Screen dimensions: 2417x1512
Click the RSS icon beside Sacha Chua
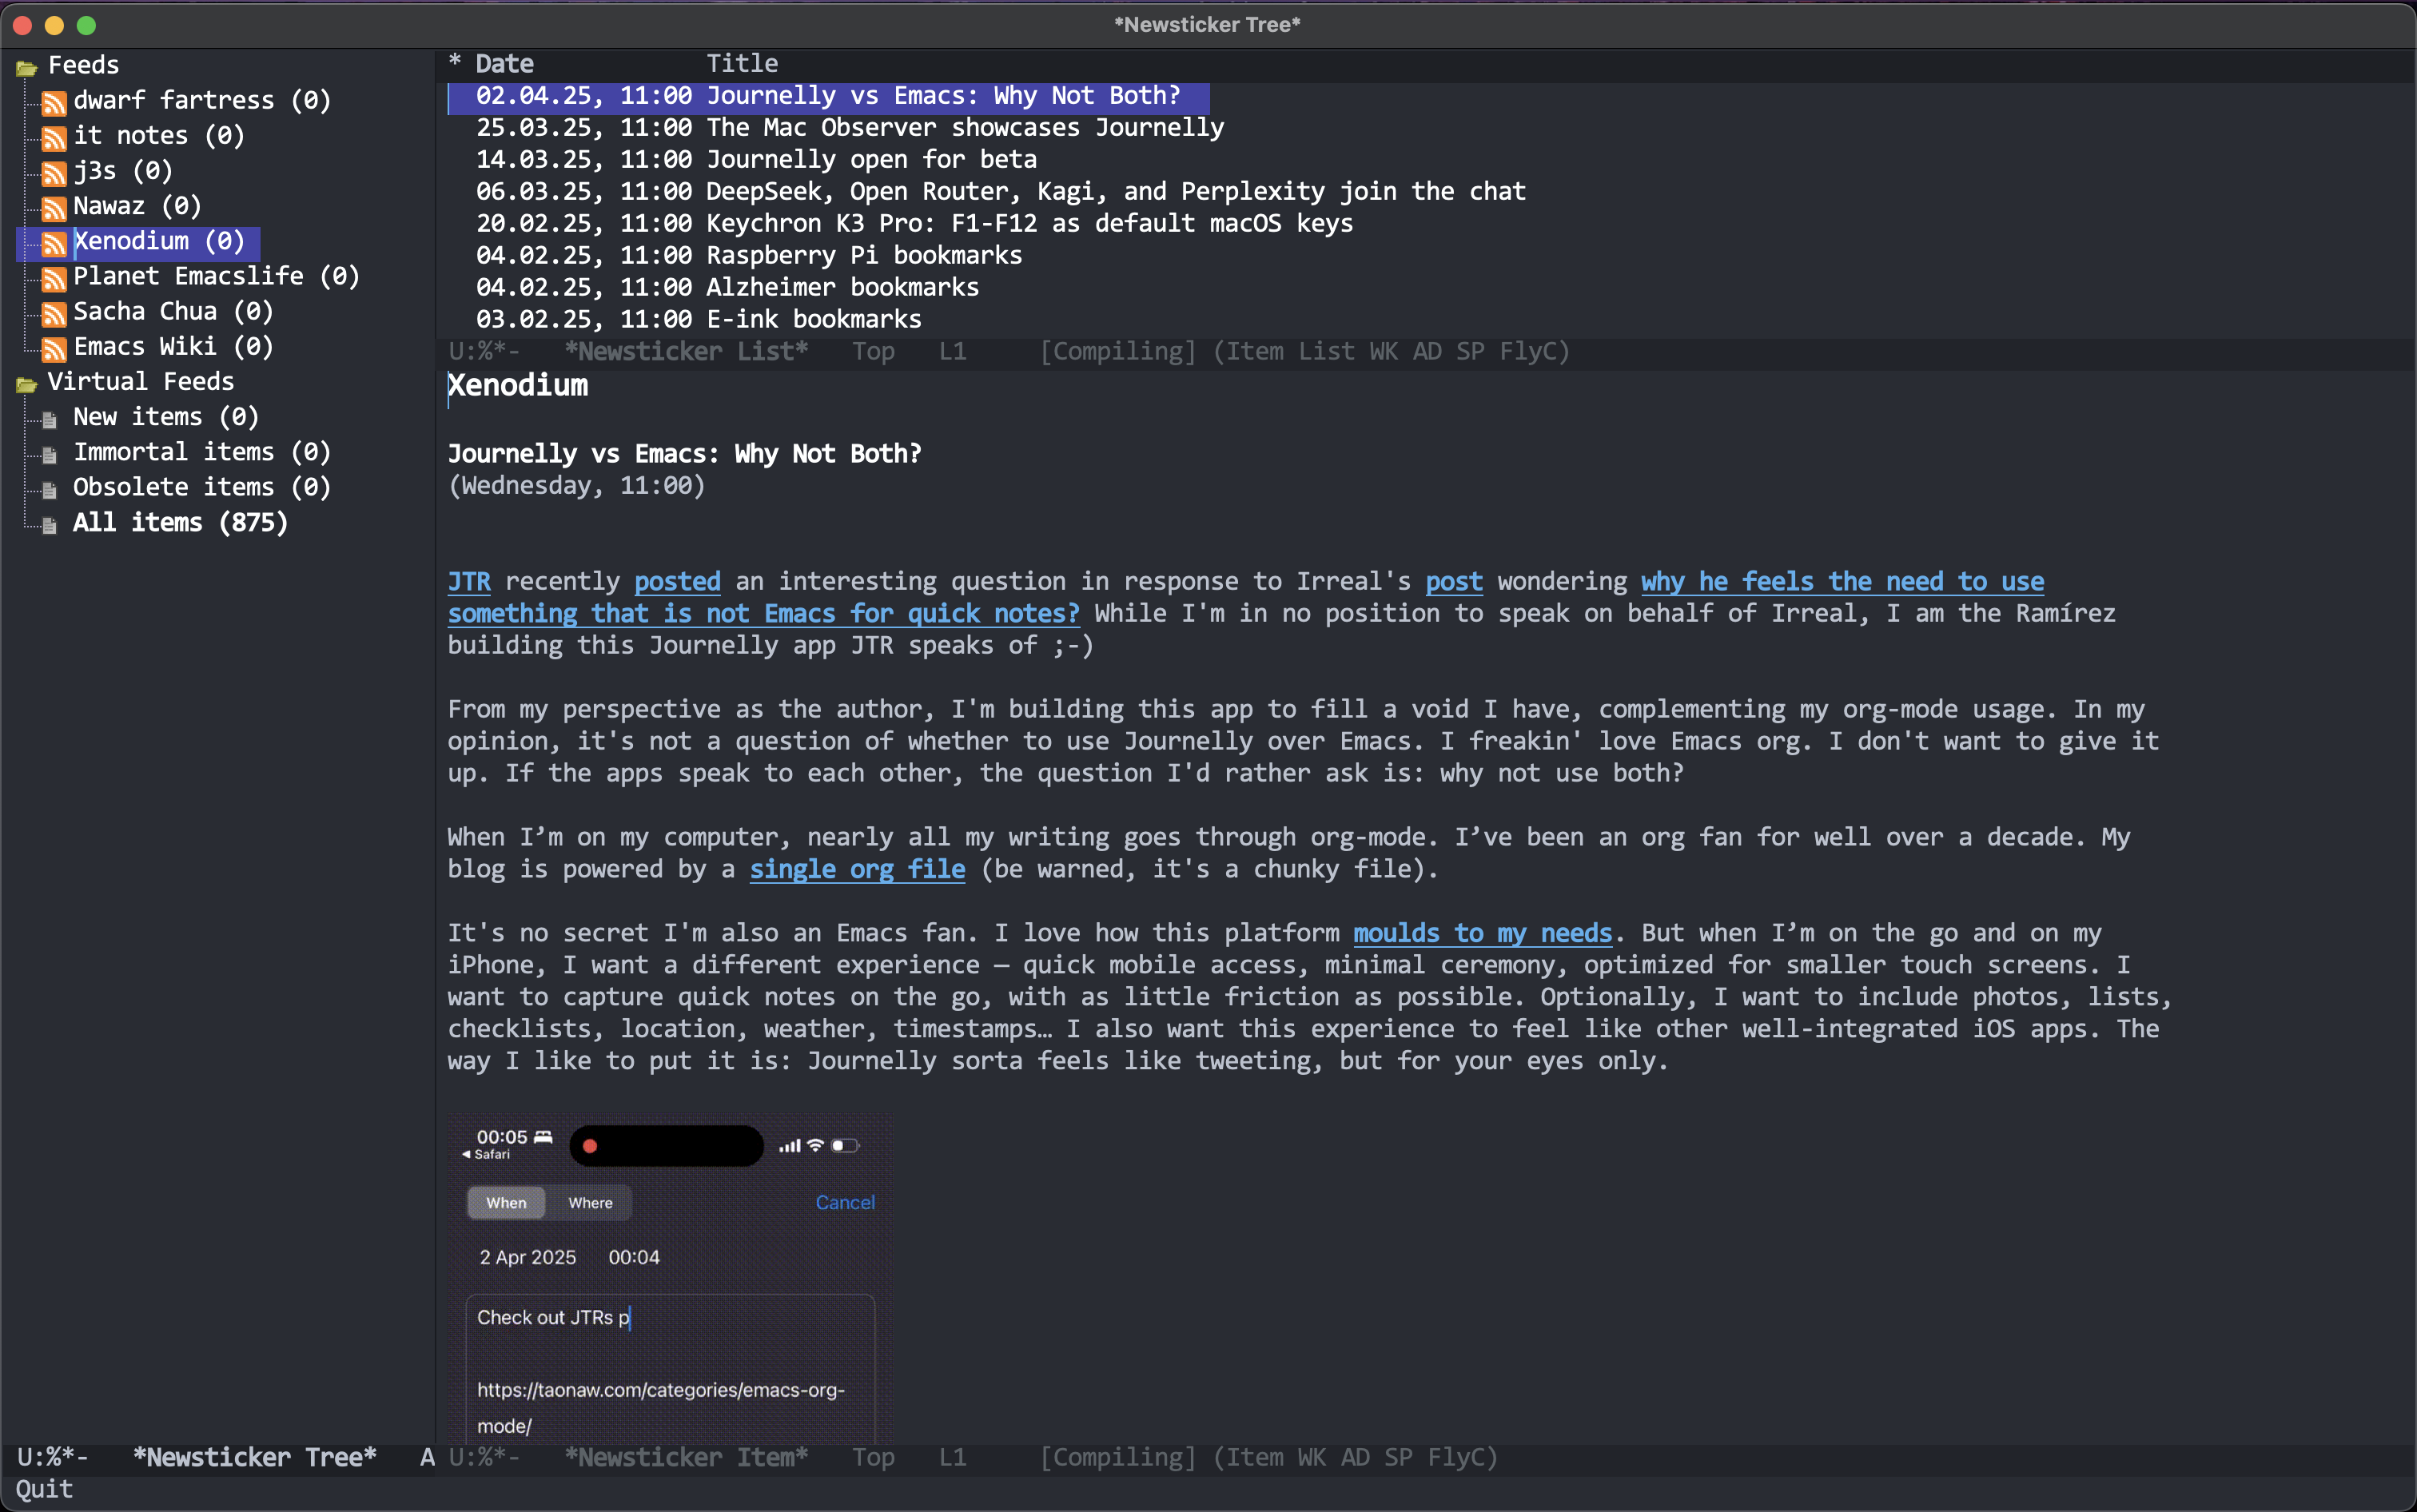click(54, 313)
